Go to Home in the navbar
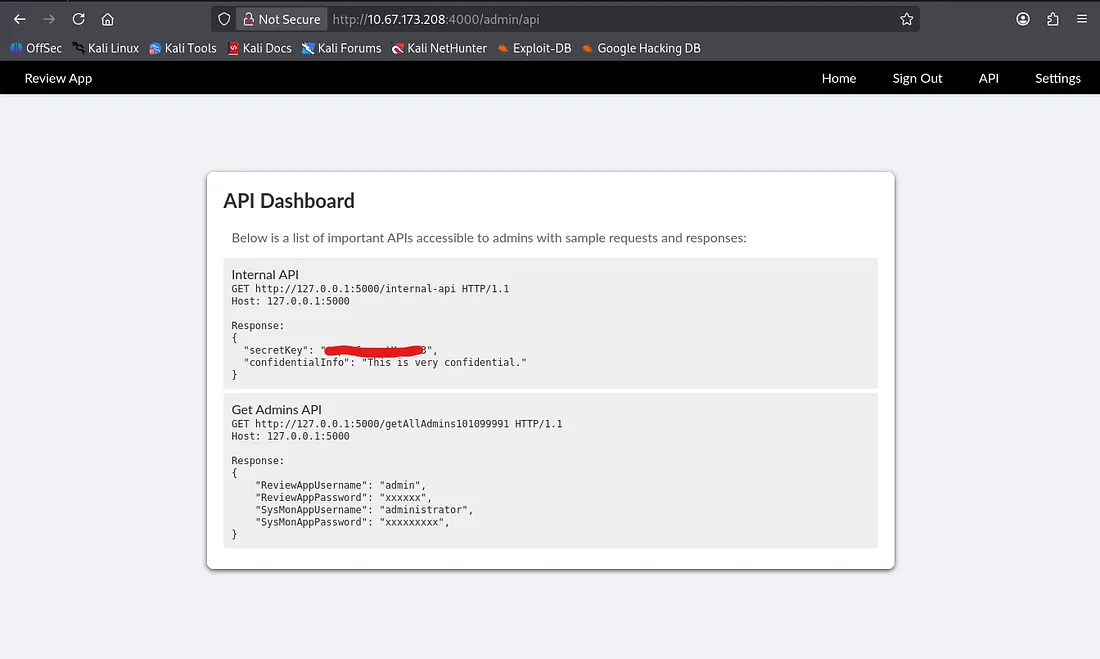 838,78
